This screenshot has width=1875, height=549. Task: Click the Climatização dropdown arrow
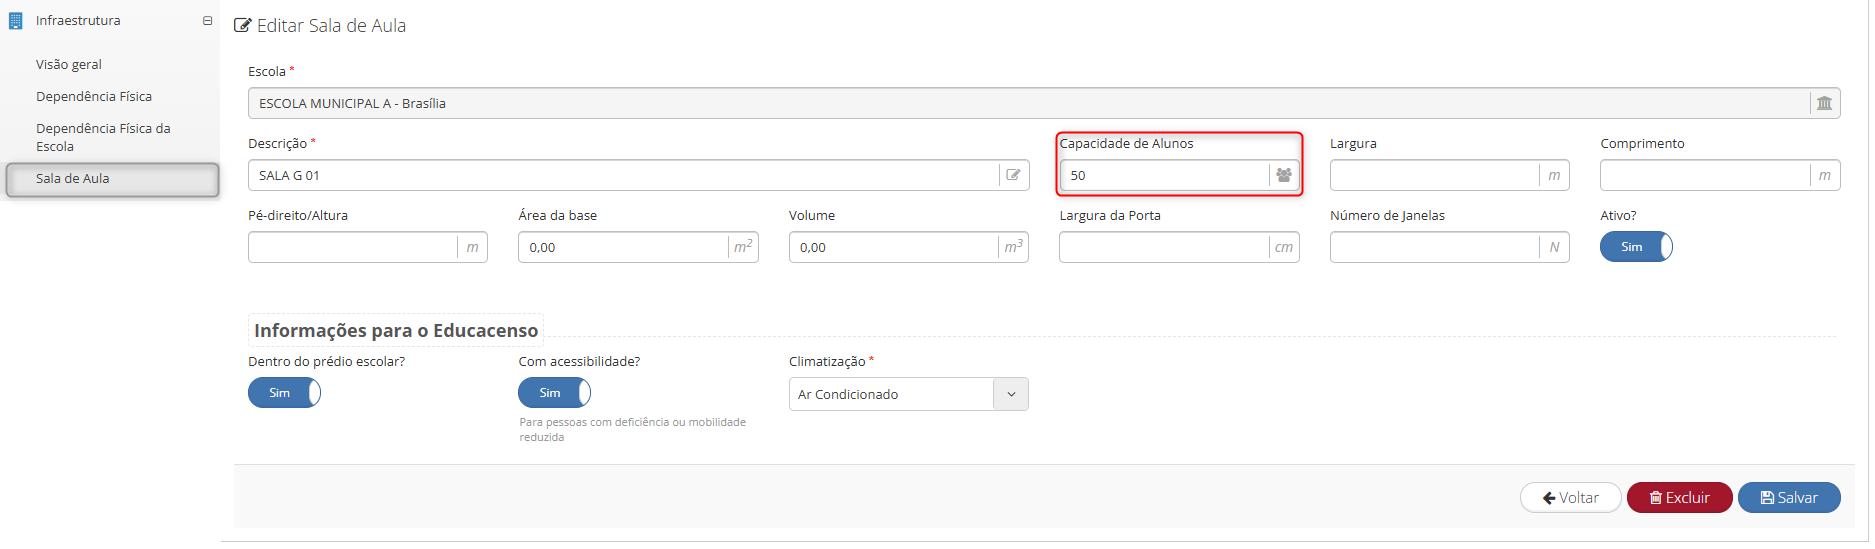1011,394
